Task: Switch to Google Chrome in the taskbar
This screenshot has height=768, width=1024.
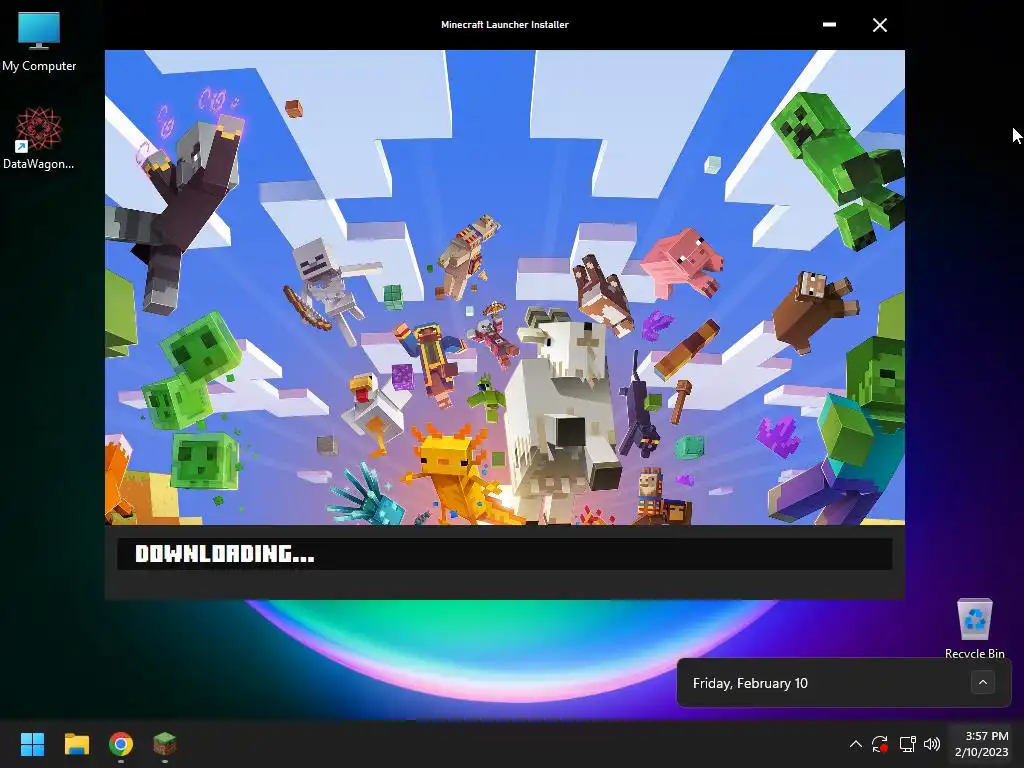Action: click(x=121, y=744)
